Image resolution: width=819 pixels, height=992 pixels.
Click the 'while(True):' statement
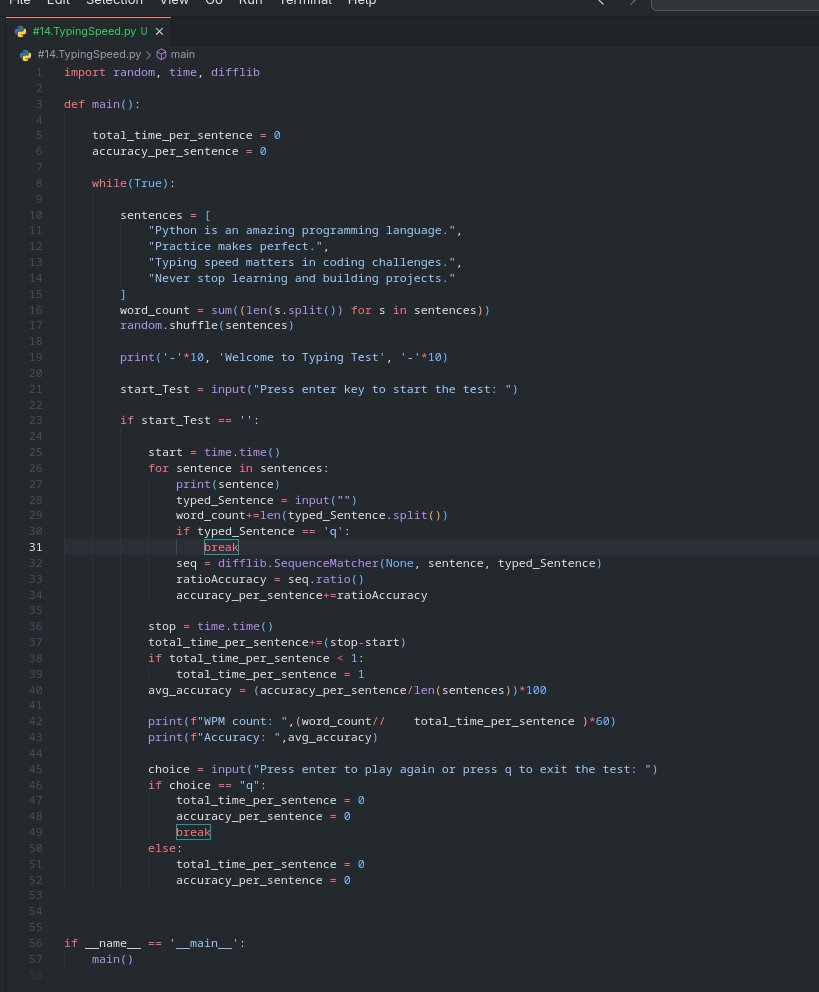[133, 183]
